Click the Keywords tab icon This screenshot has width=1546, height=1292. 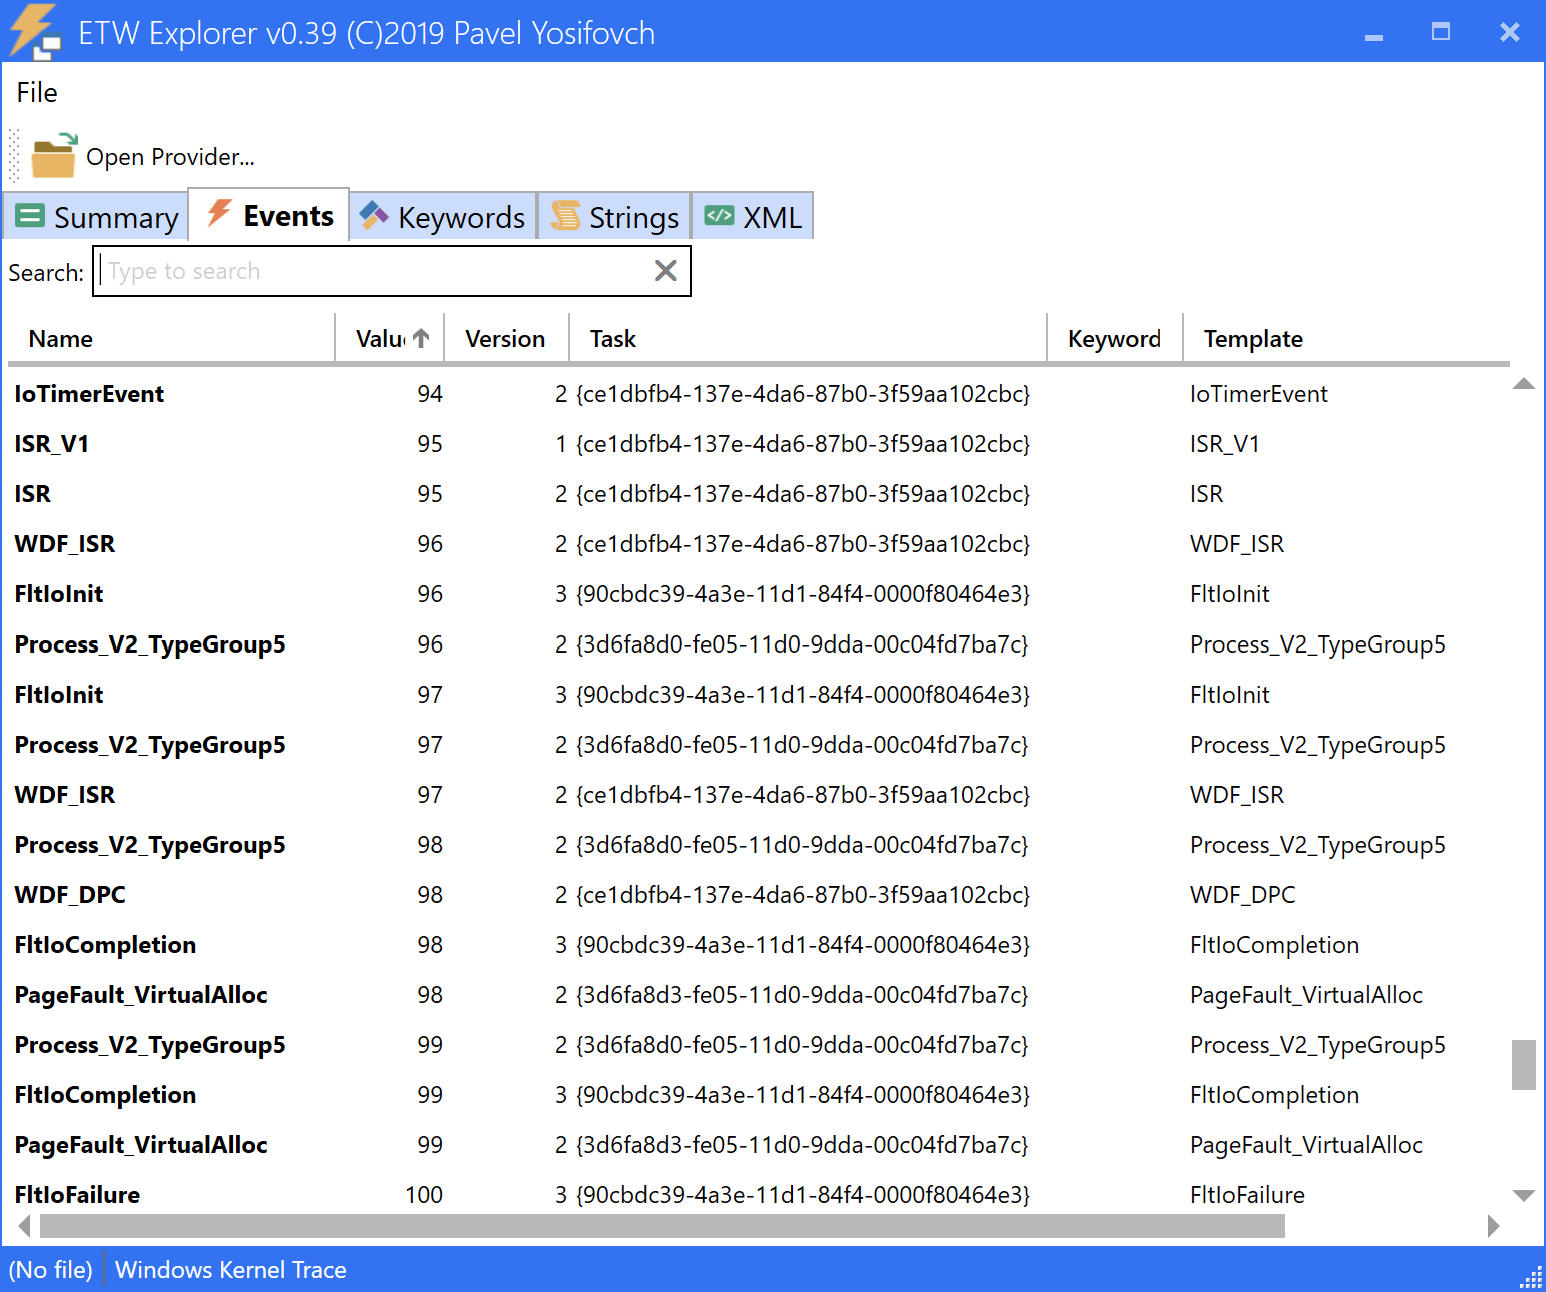[374, 216]
